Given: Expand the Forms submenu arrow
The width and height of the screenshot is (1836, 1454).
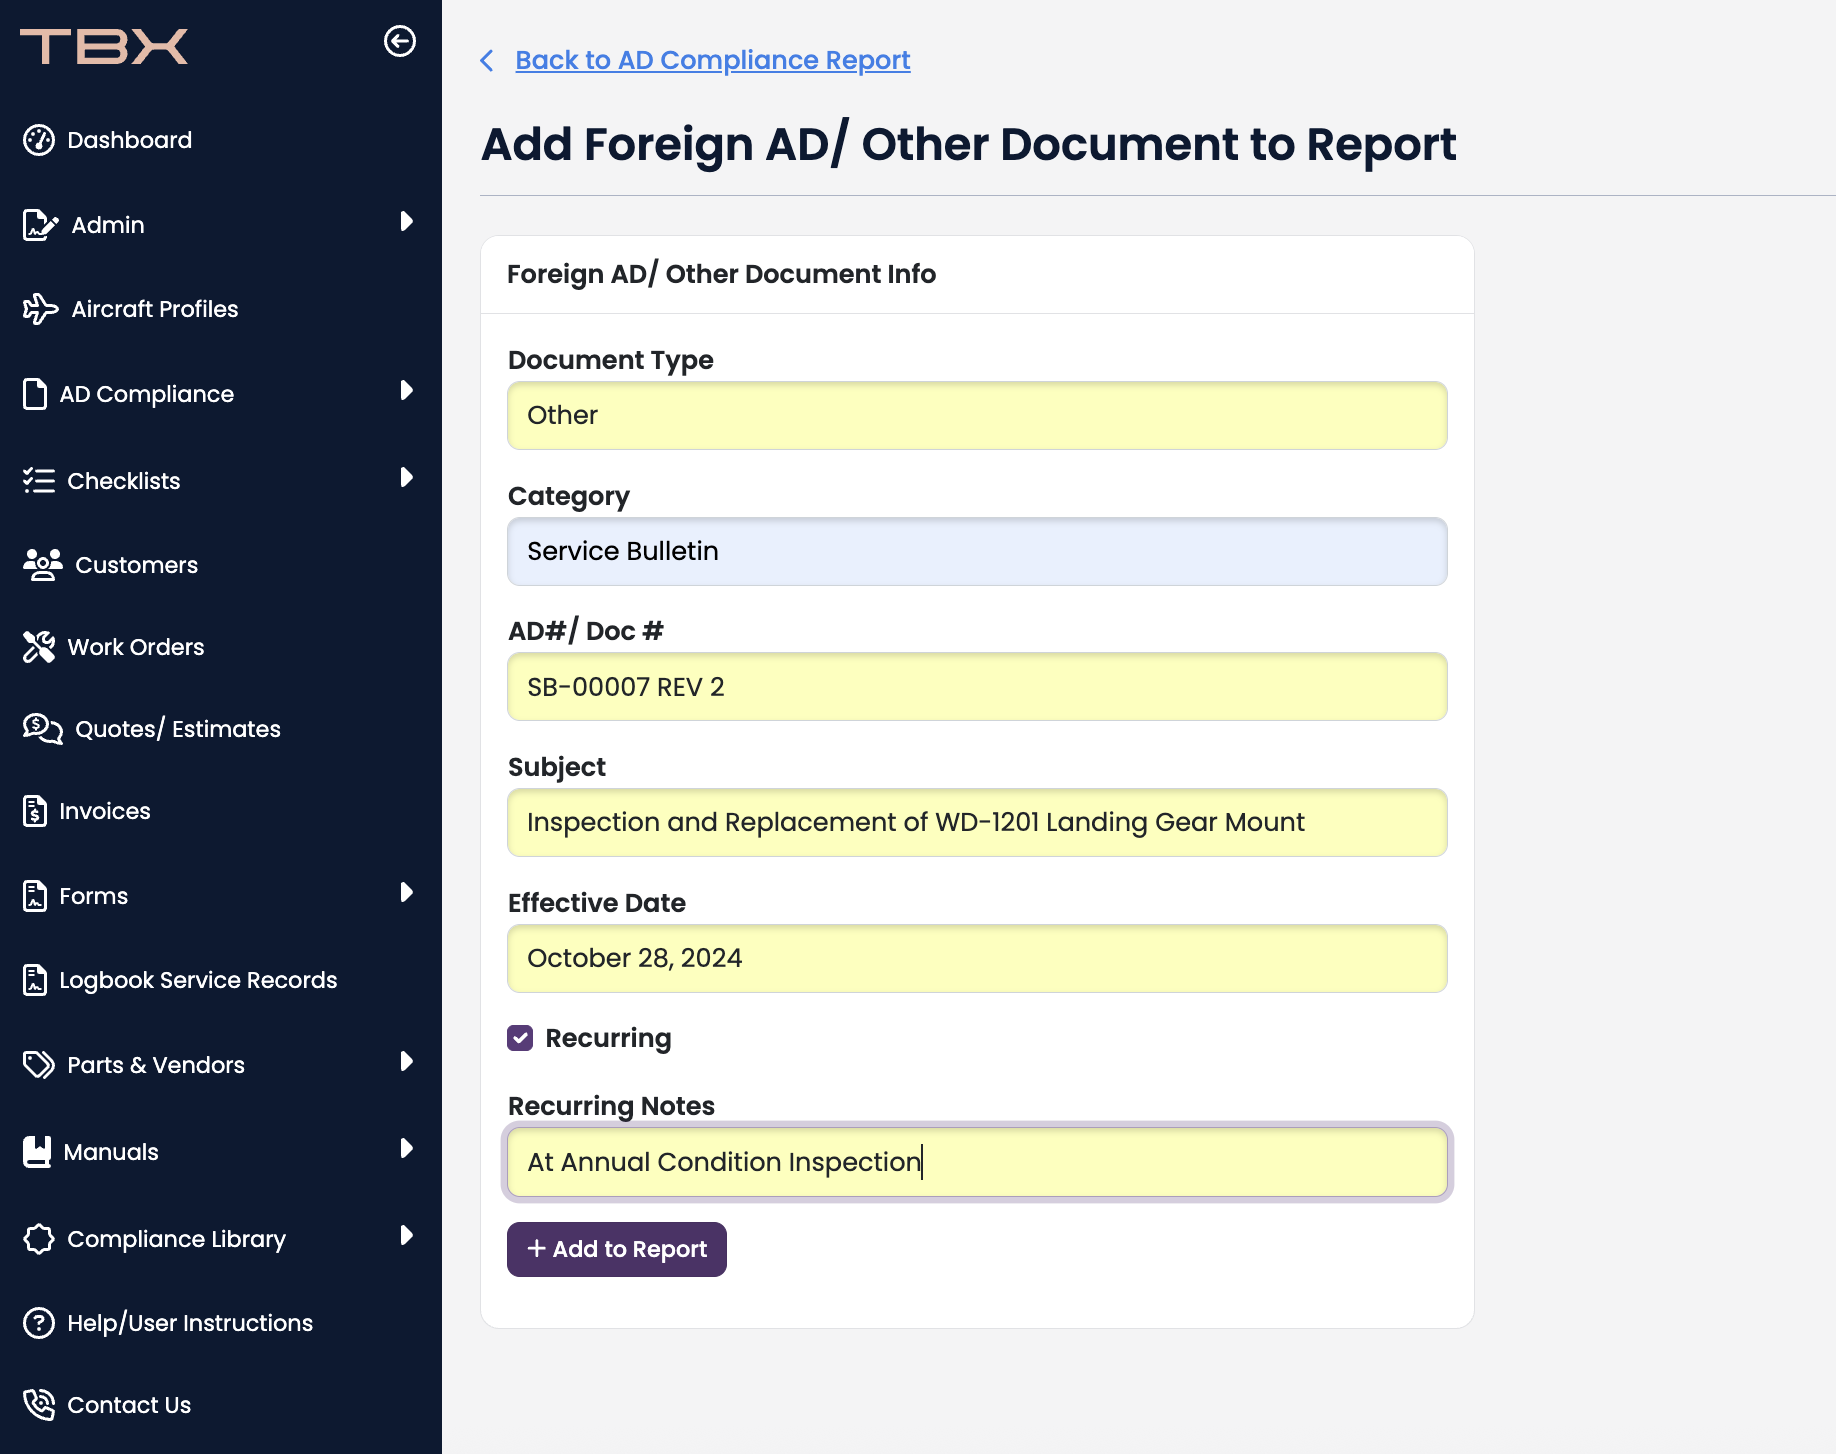Looking at the screenshot, I should click(x=406, y=892).
